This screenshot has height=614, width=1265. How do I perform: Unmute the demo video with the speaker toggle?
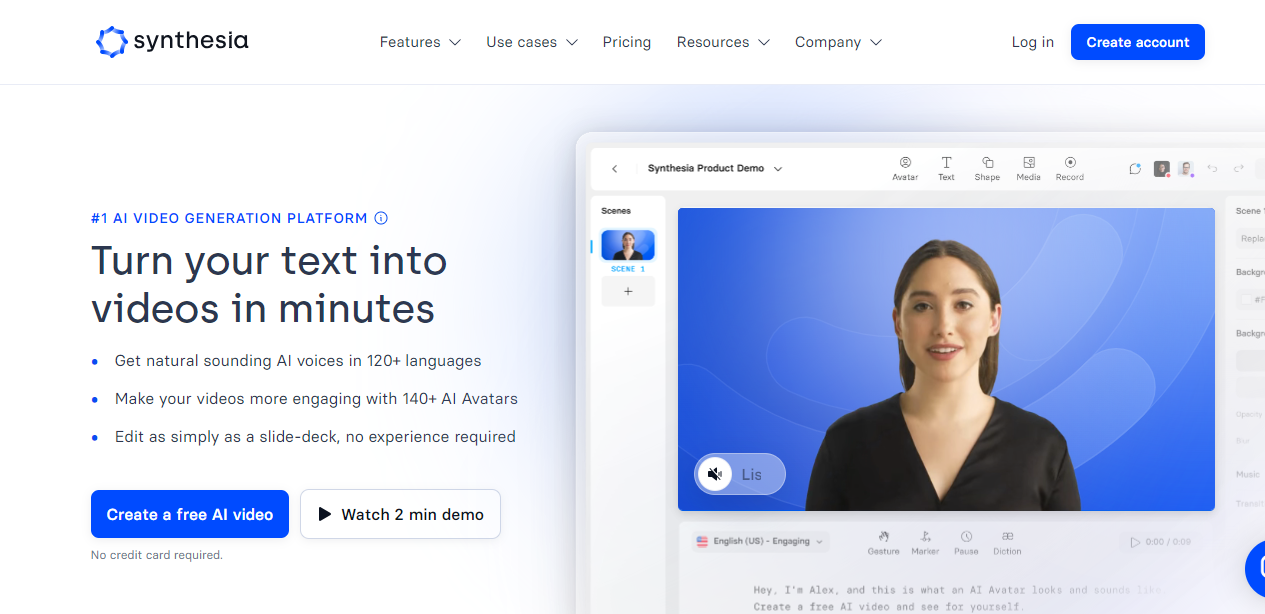click(x=715, y=474)
